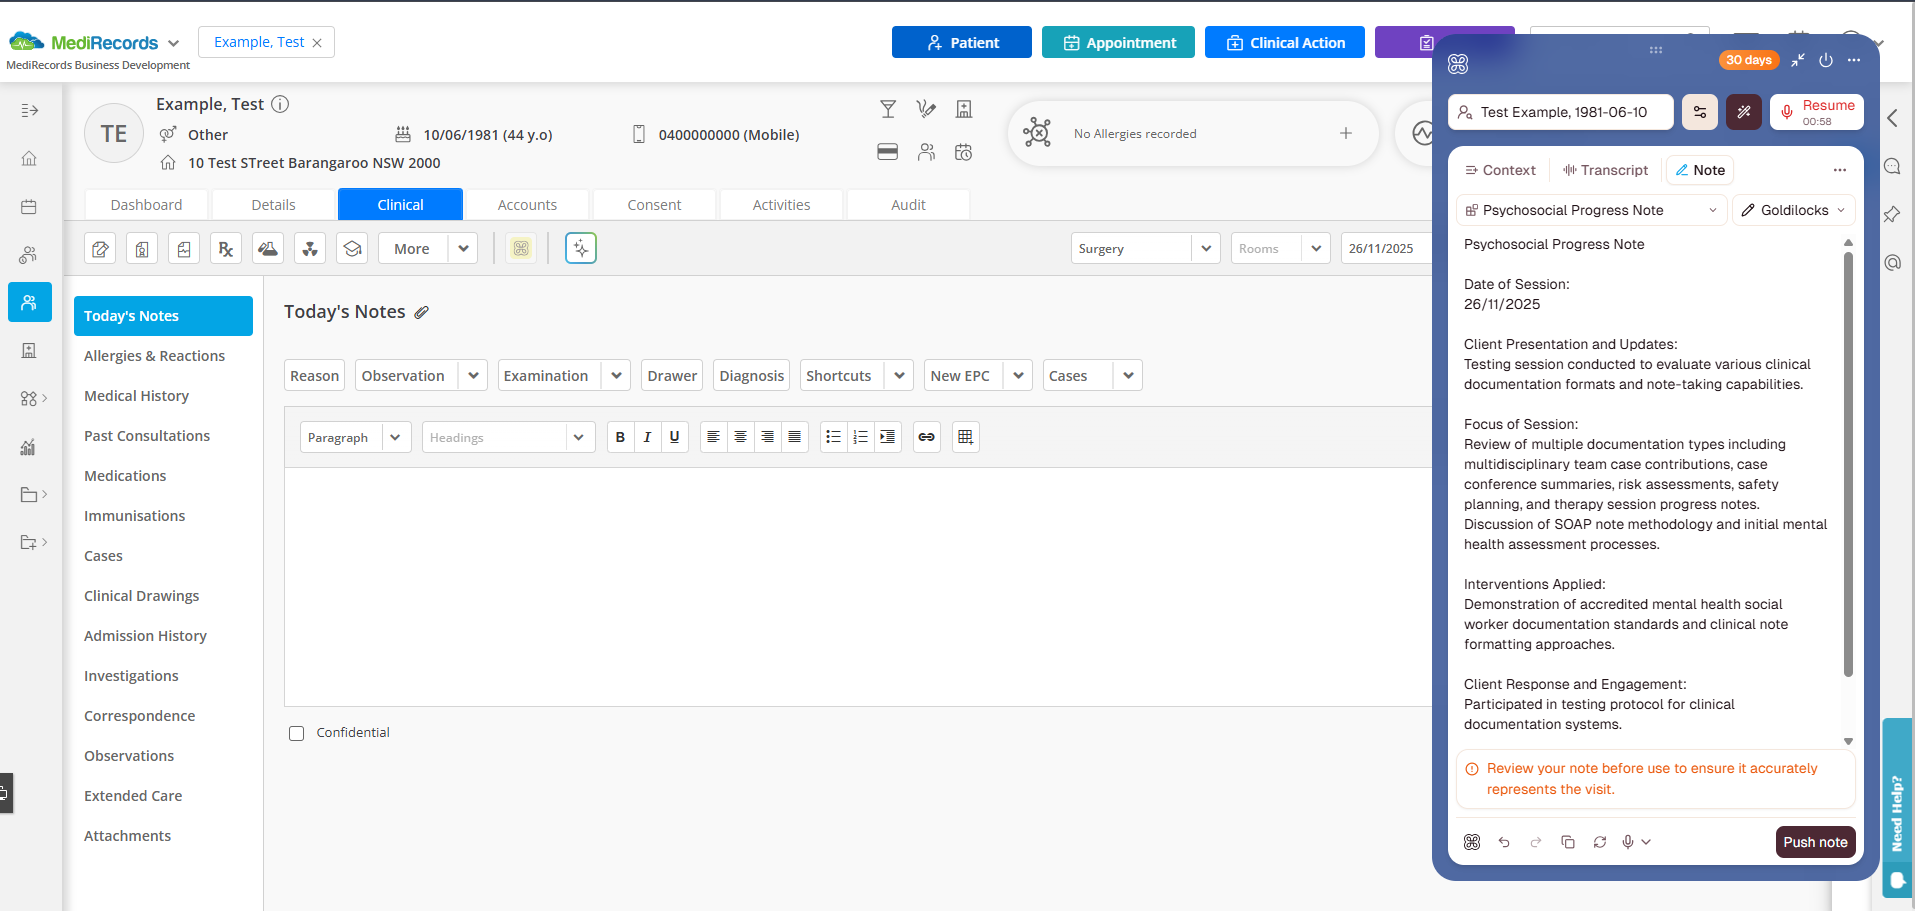Resume the recording at 00:58
Screen dimensions: 1915x911
pos(1817,112)
